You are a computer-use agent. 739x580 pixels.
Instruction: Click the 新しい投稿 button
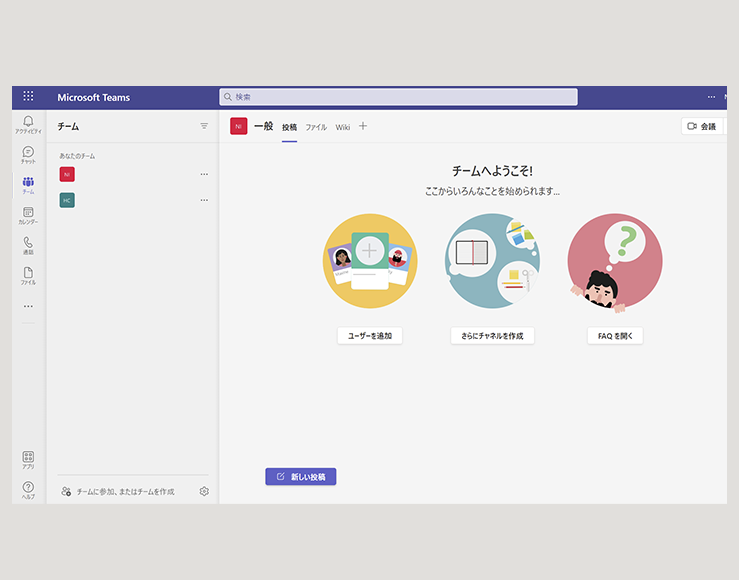(x=301, y=477)
